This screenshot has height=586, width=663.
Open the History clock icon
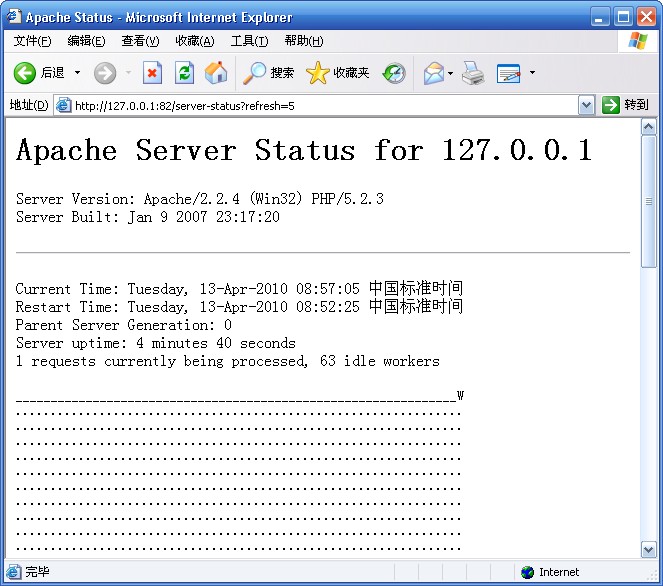click(x=394, y=73)
